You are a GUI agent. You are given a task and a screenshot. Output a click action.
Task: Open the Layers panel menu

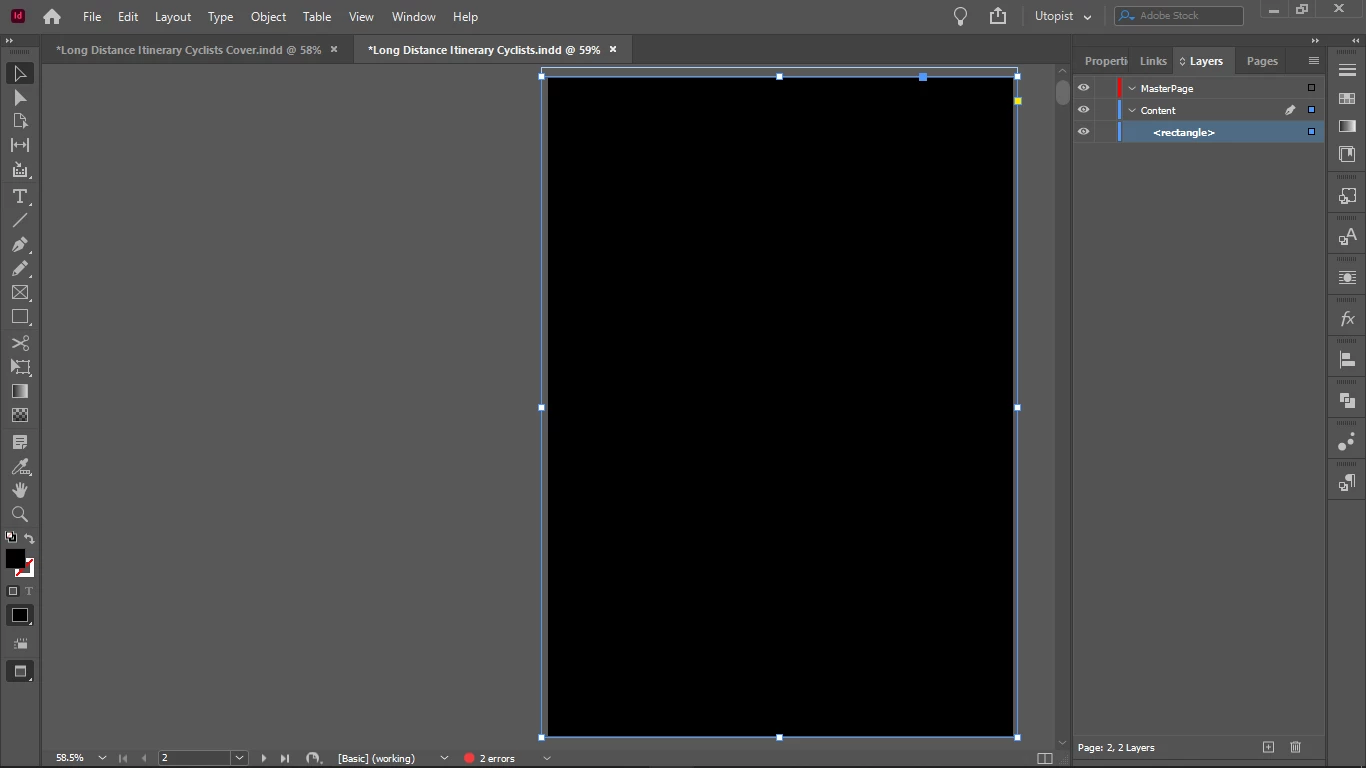[1313, 61]
